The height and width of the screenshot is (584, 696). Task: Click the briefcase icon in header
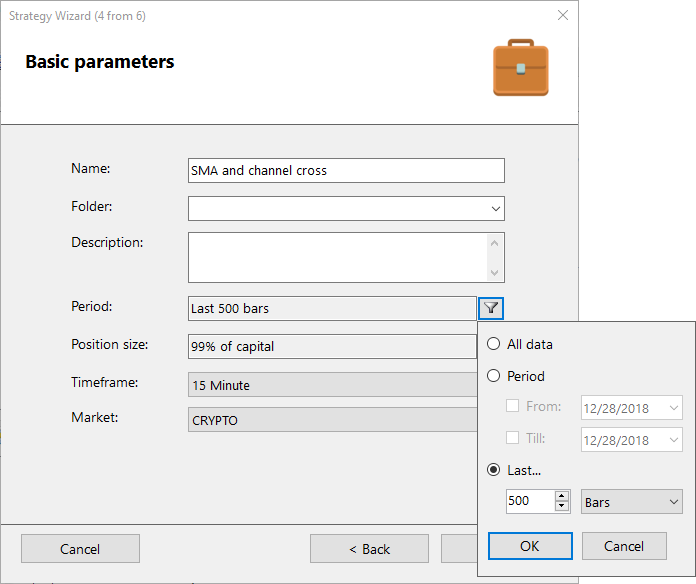tap(520, 68)
